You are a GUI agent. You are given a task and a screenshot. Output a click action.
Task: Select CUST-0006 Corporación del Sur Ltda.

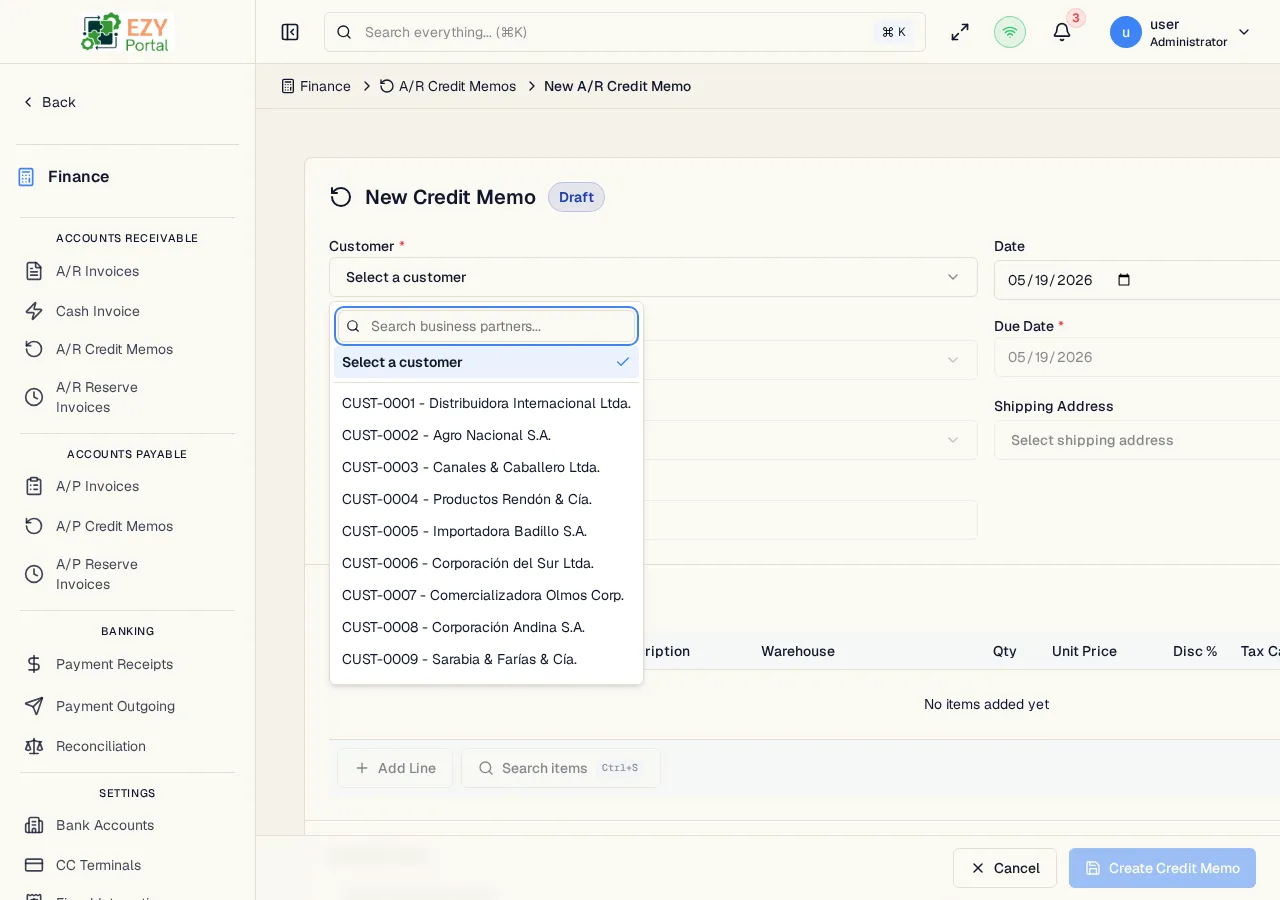pos(486,563)
